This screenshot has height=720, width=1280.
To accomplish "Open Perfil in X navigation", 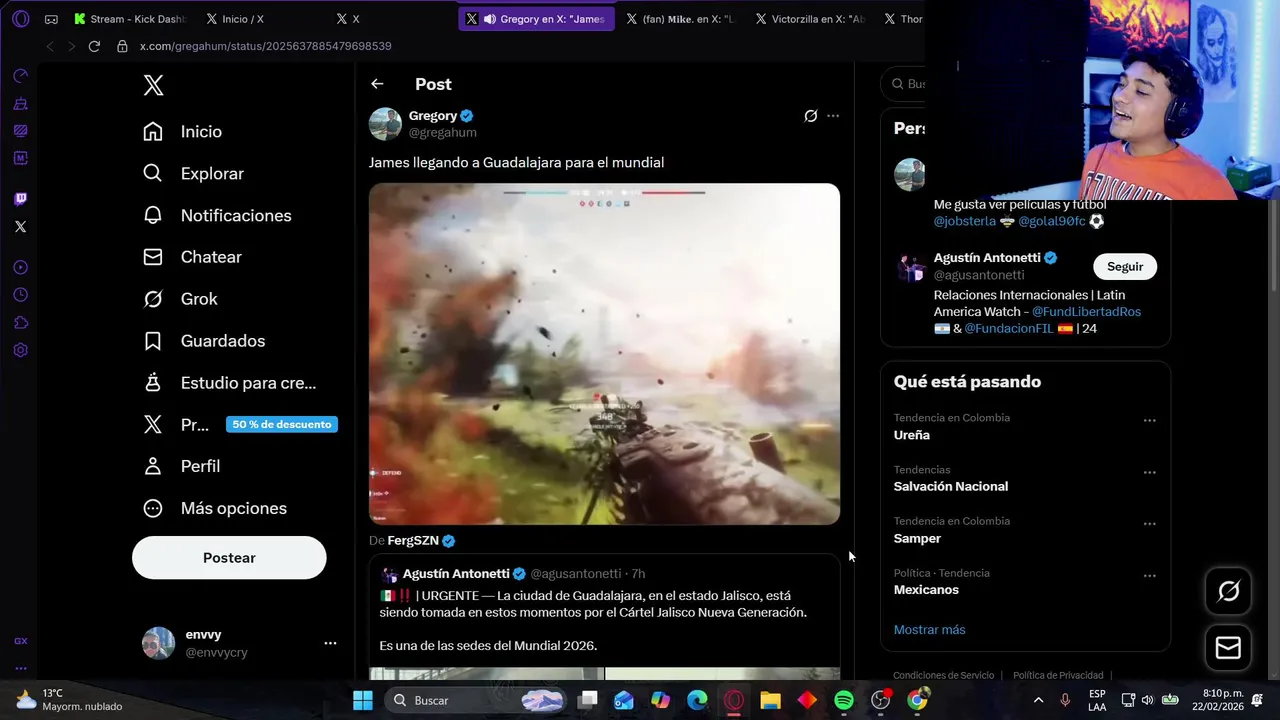I will 182,466.
